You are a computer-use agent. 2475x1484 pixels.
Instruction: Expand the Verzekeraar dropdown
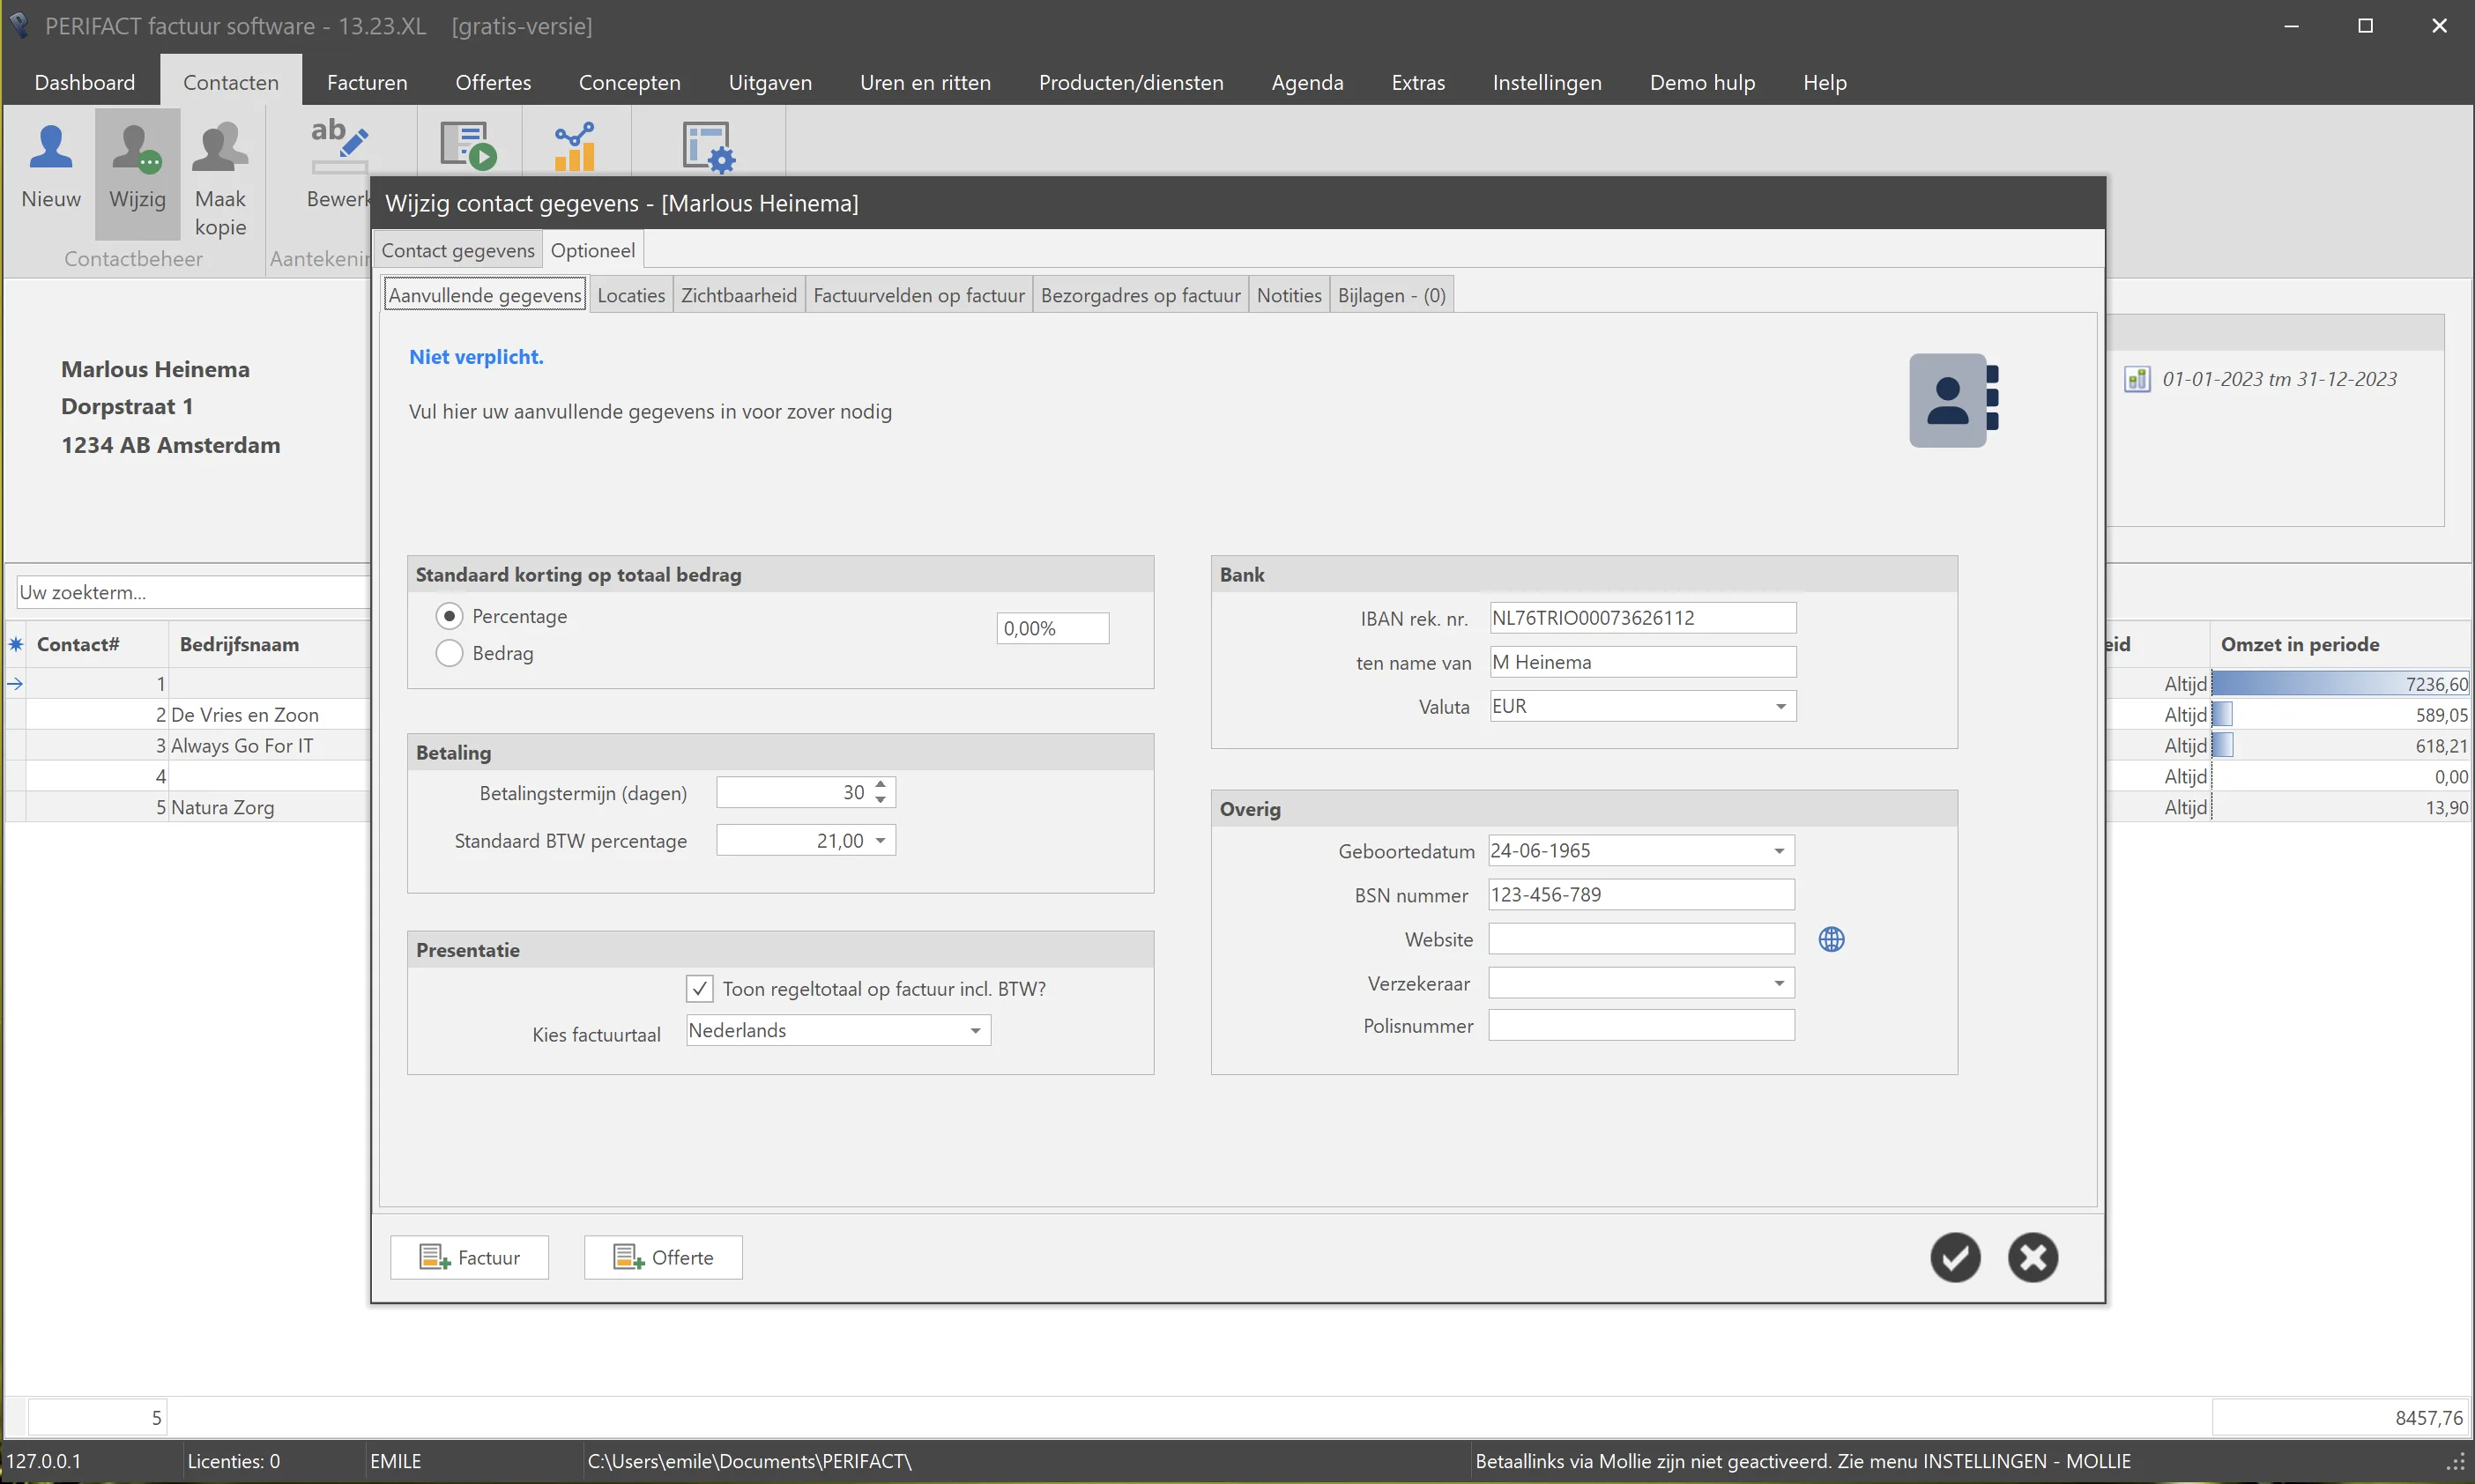[1779, 983]
